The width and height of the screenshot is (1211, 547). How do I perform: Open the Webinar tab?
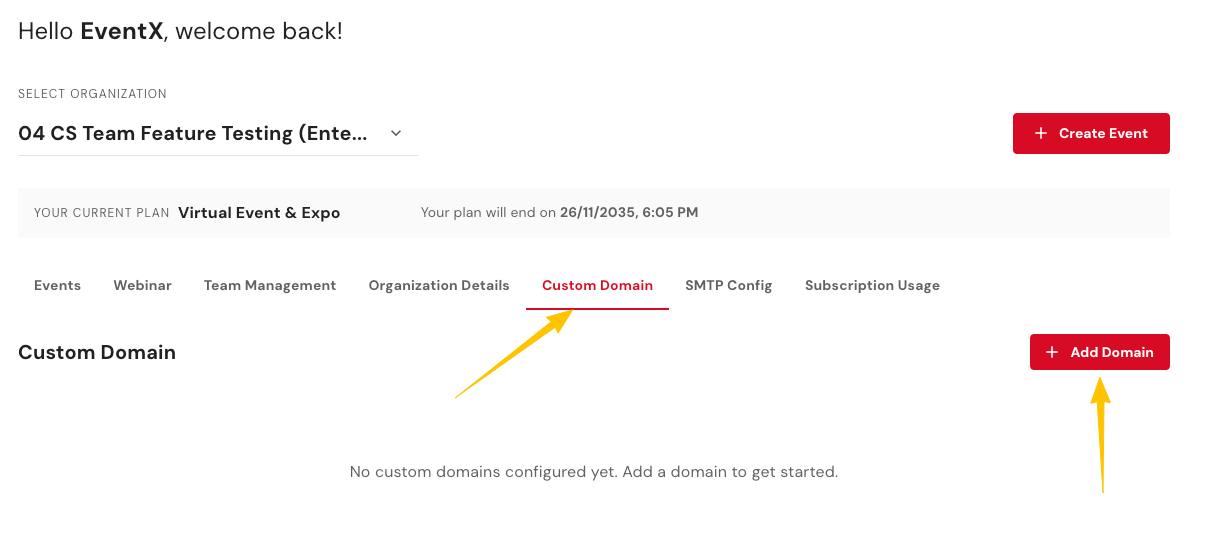click(x=142, y=285)
